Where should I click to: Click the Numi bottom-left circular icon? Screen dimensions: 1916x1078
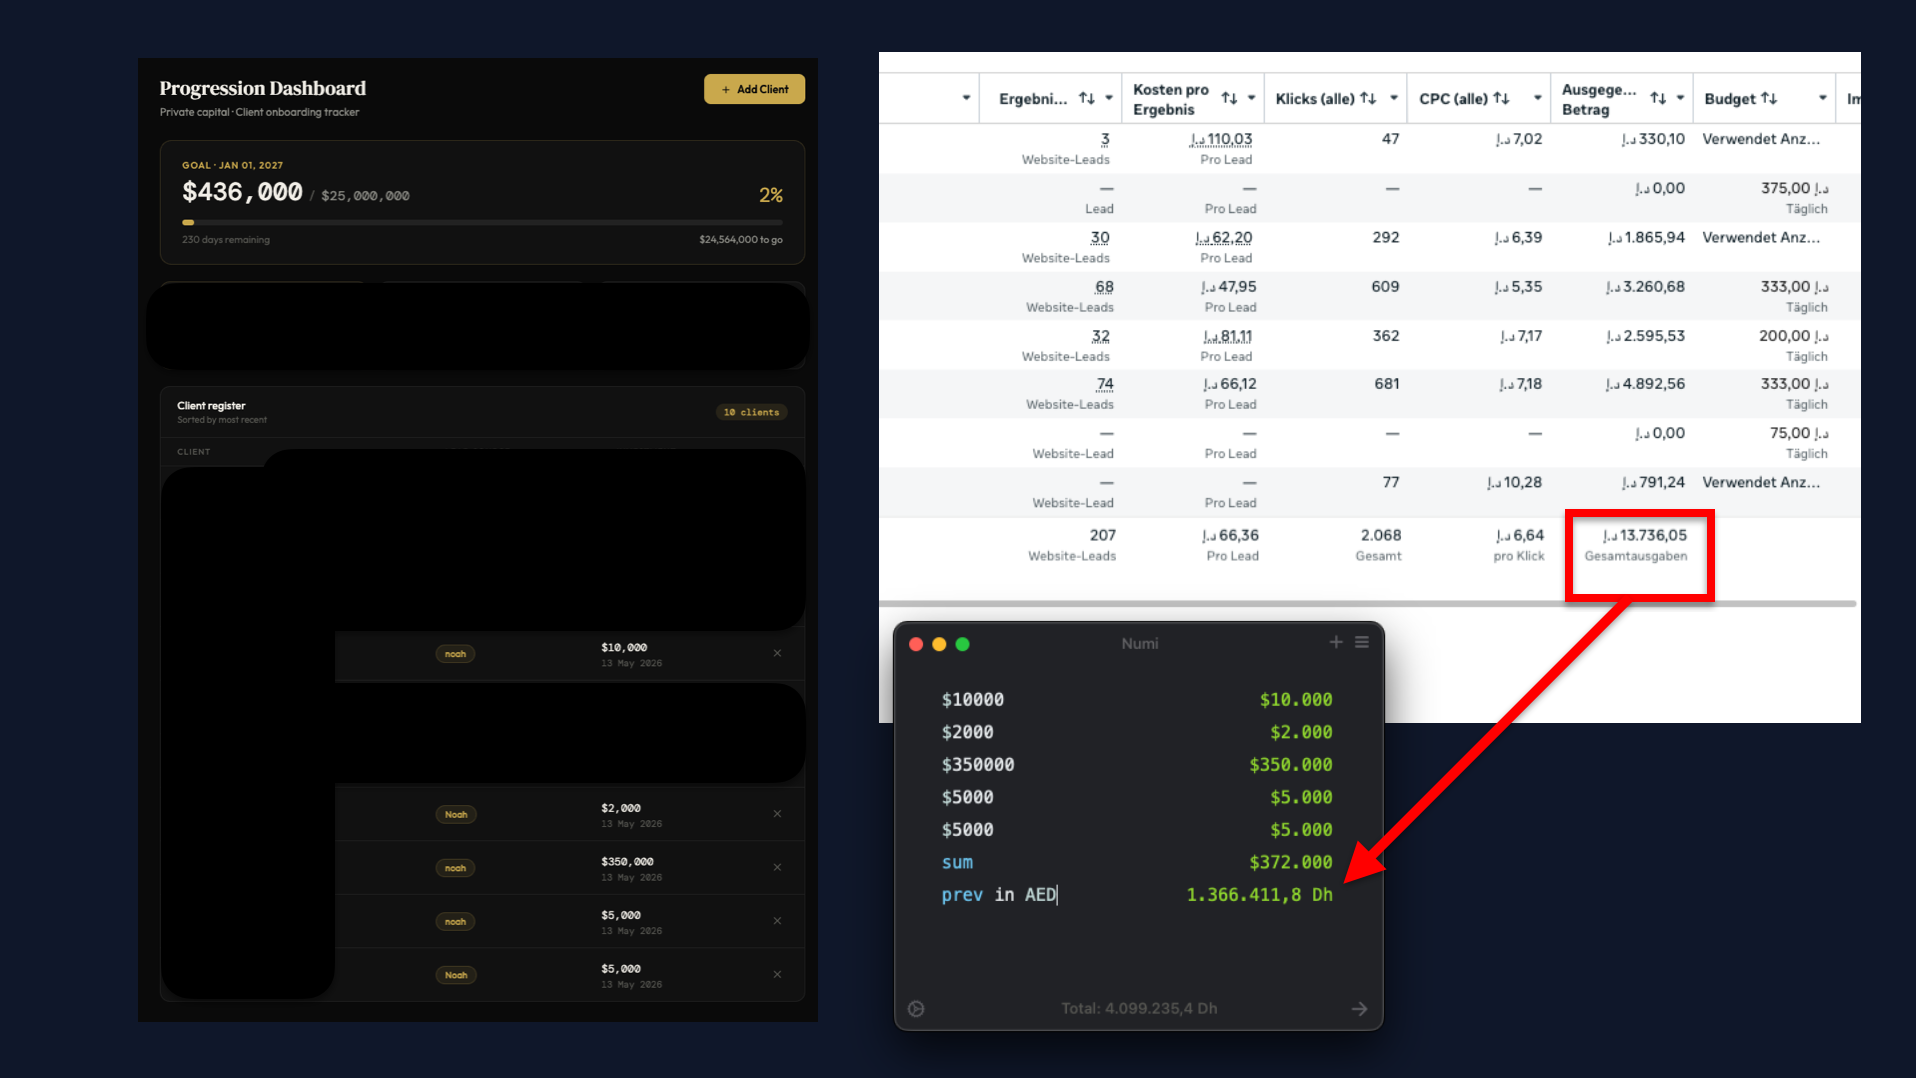916,1009
